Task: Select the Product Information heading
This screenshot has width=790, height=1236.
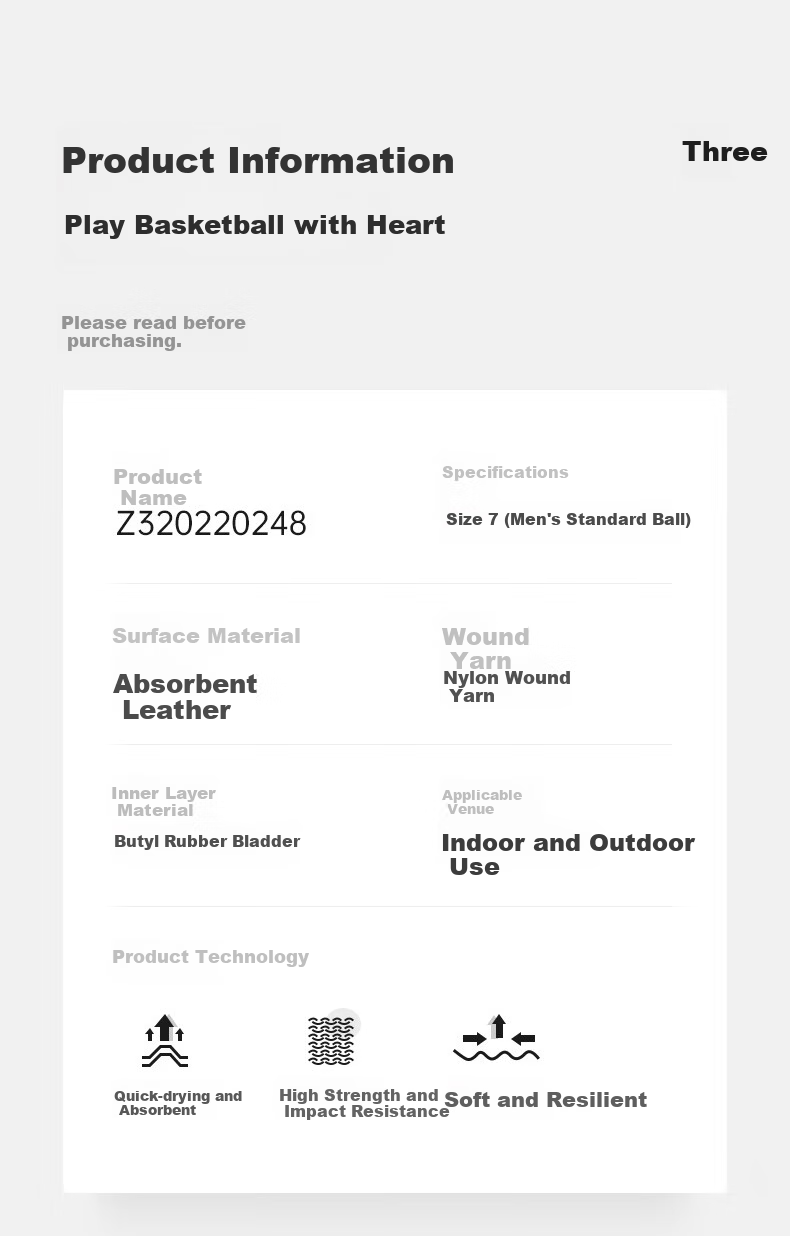Action: (x=258, y=161)
